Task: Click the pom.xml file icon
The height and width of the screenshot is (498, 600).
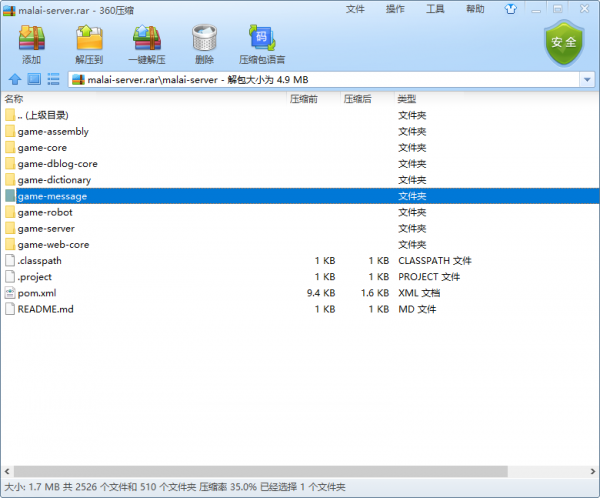Action: pyautogui.click(x=10, y=293)
